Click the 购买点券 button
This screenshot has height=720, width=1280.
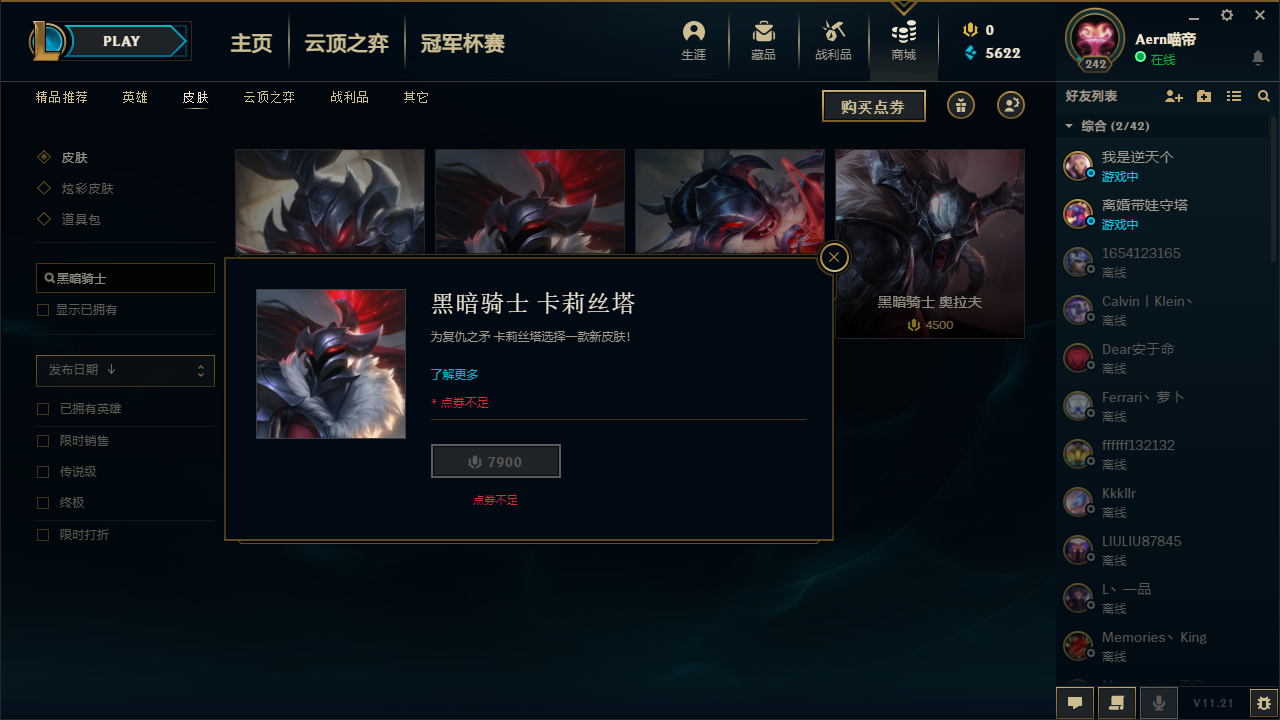(x=874, y=106)
